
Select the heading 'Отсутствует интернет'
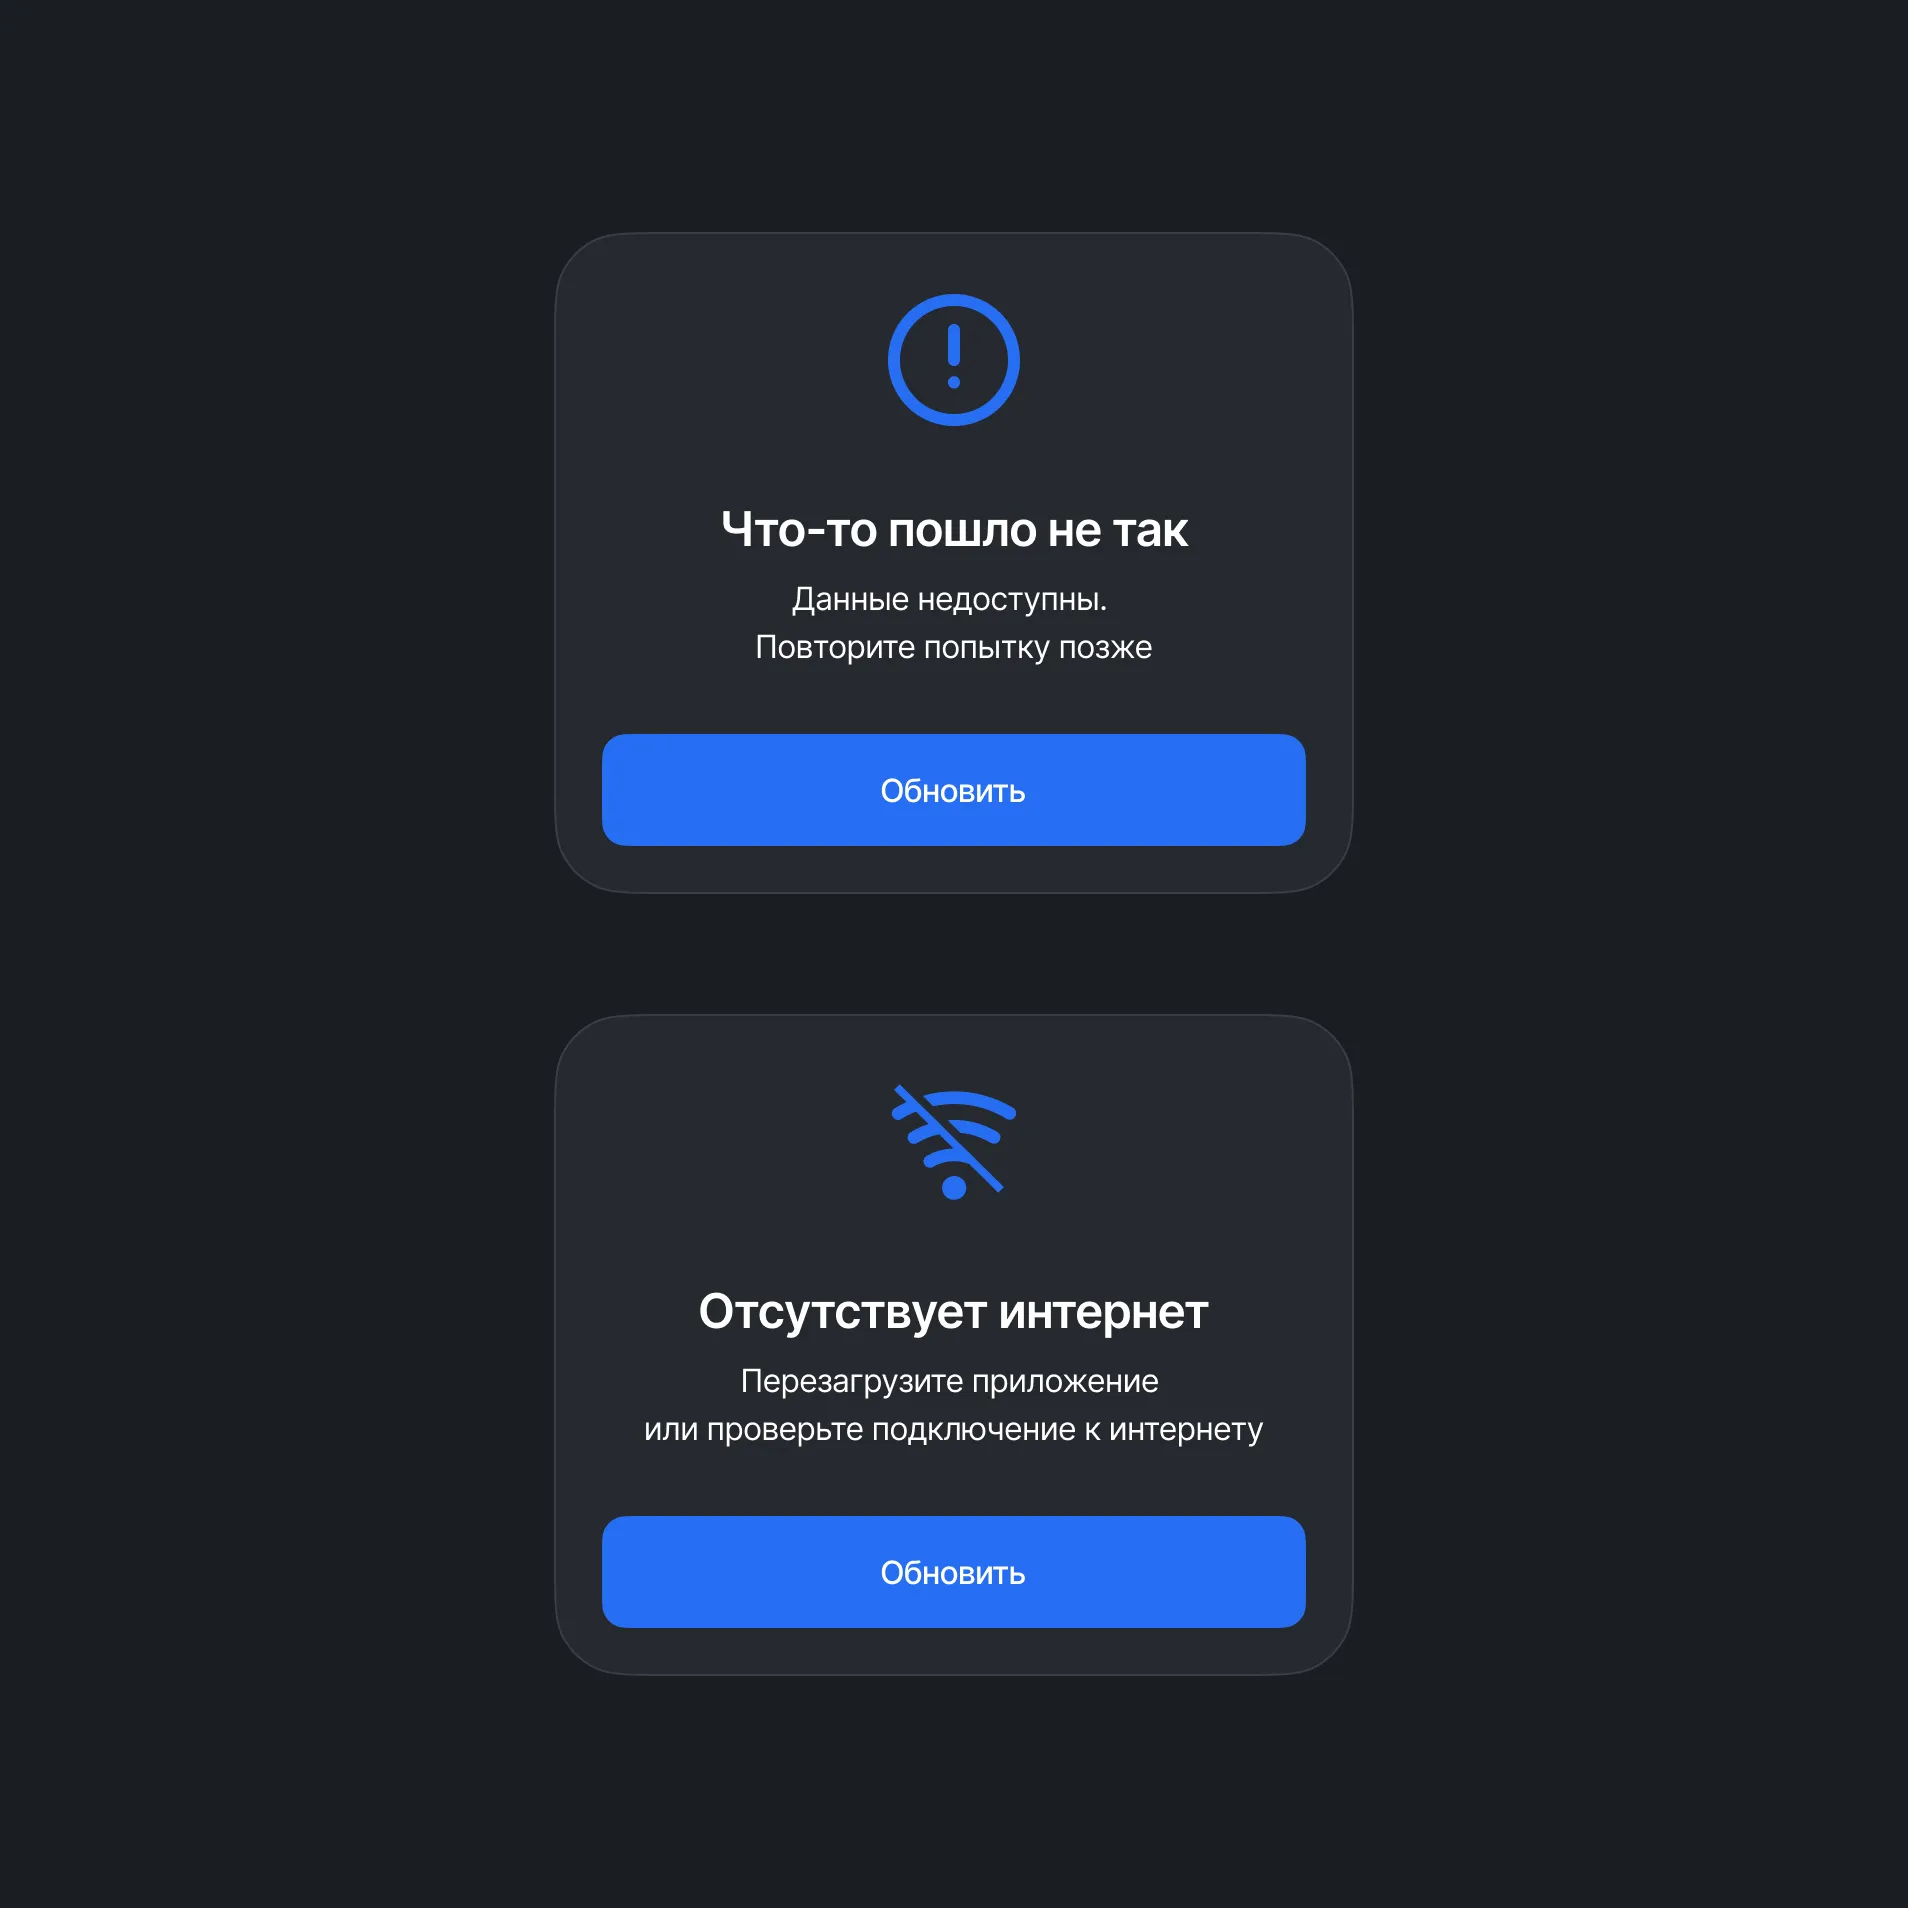tap(954, 1312)
